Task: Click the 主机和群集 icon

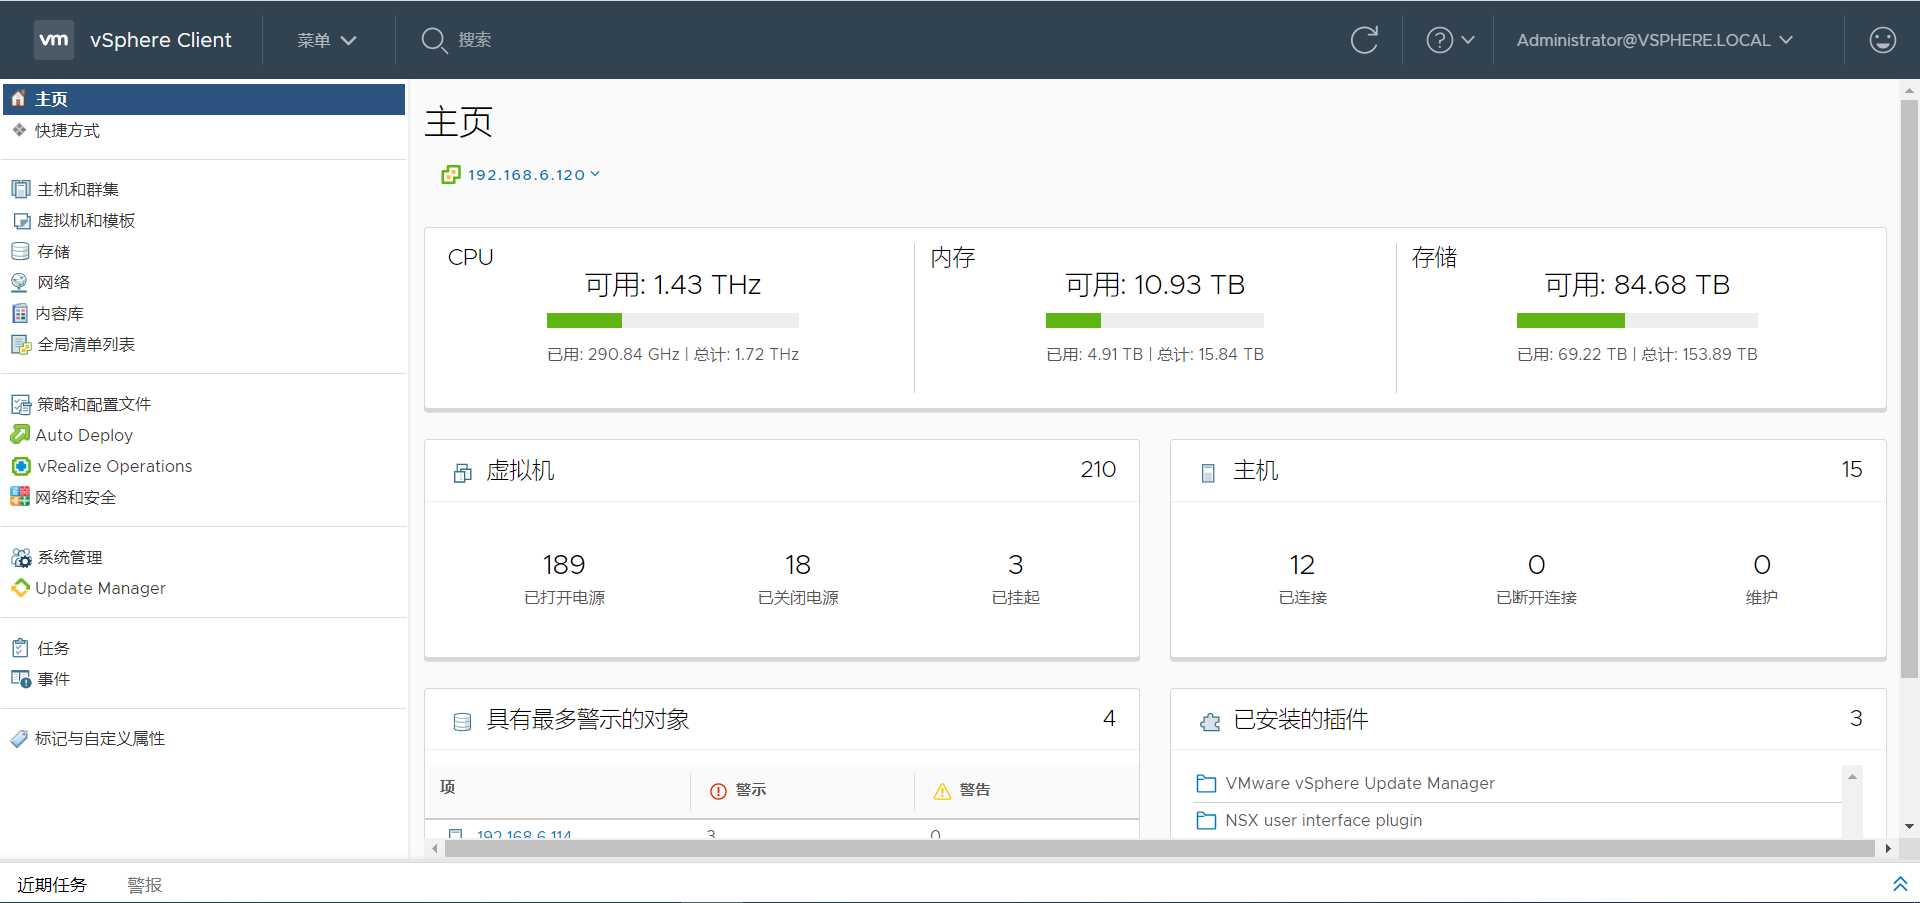Action: [20, 189]
